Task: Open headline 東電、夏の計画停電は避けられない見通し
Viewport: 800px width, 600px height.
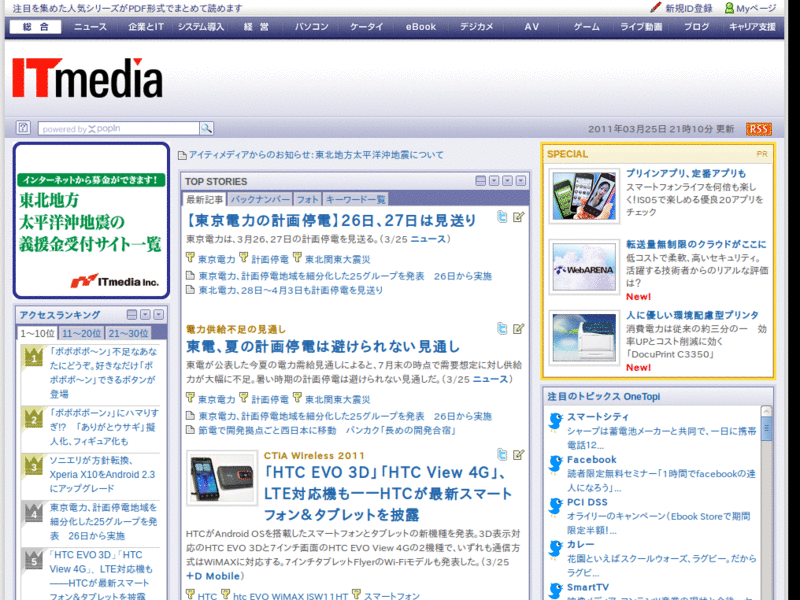Action: pyautogui.click(x=323, y=346)
